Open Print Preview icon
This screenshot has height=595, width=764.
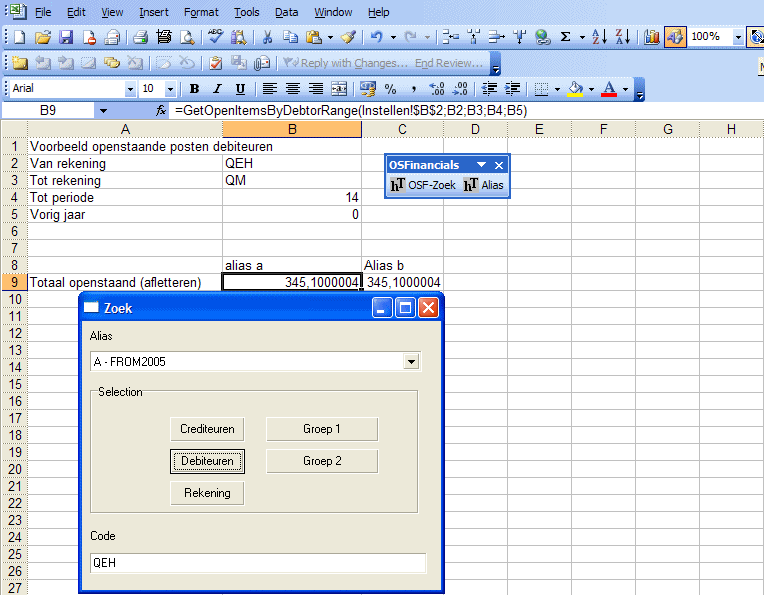click(187, 37)
